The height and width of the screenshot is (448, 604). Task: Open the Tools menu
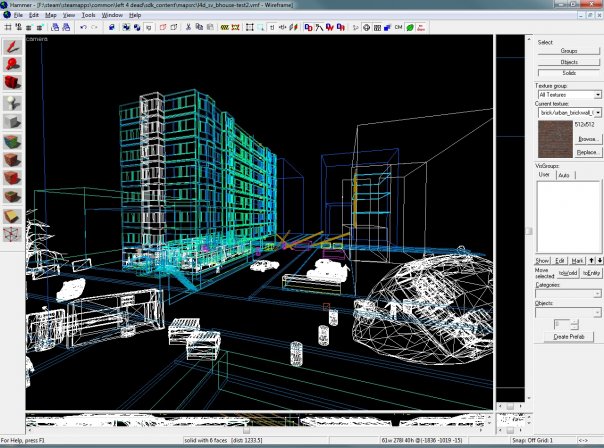[88, 15]
